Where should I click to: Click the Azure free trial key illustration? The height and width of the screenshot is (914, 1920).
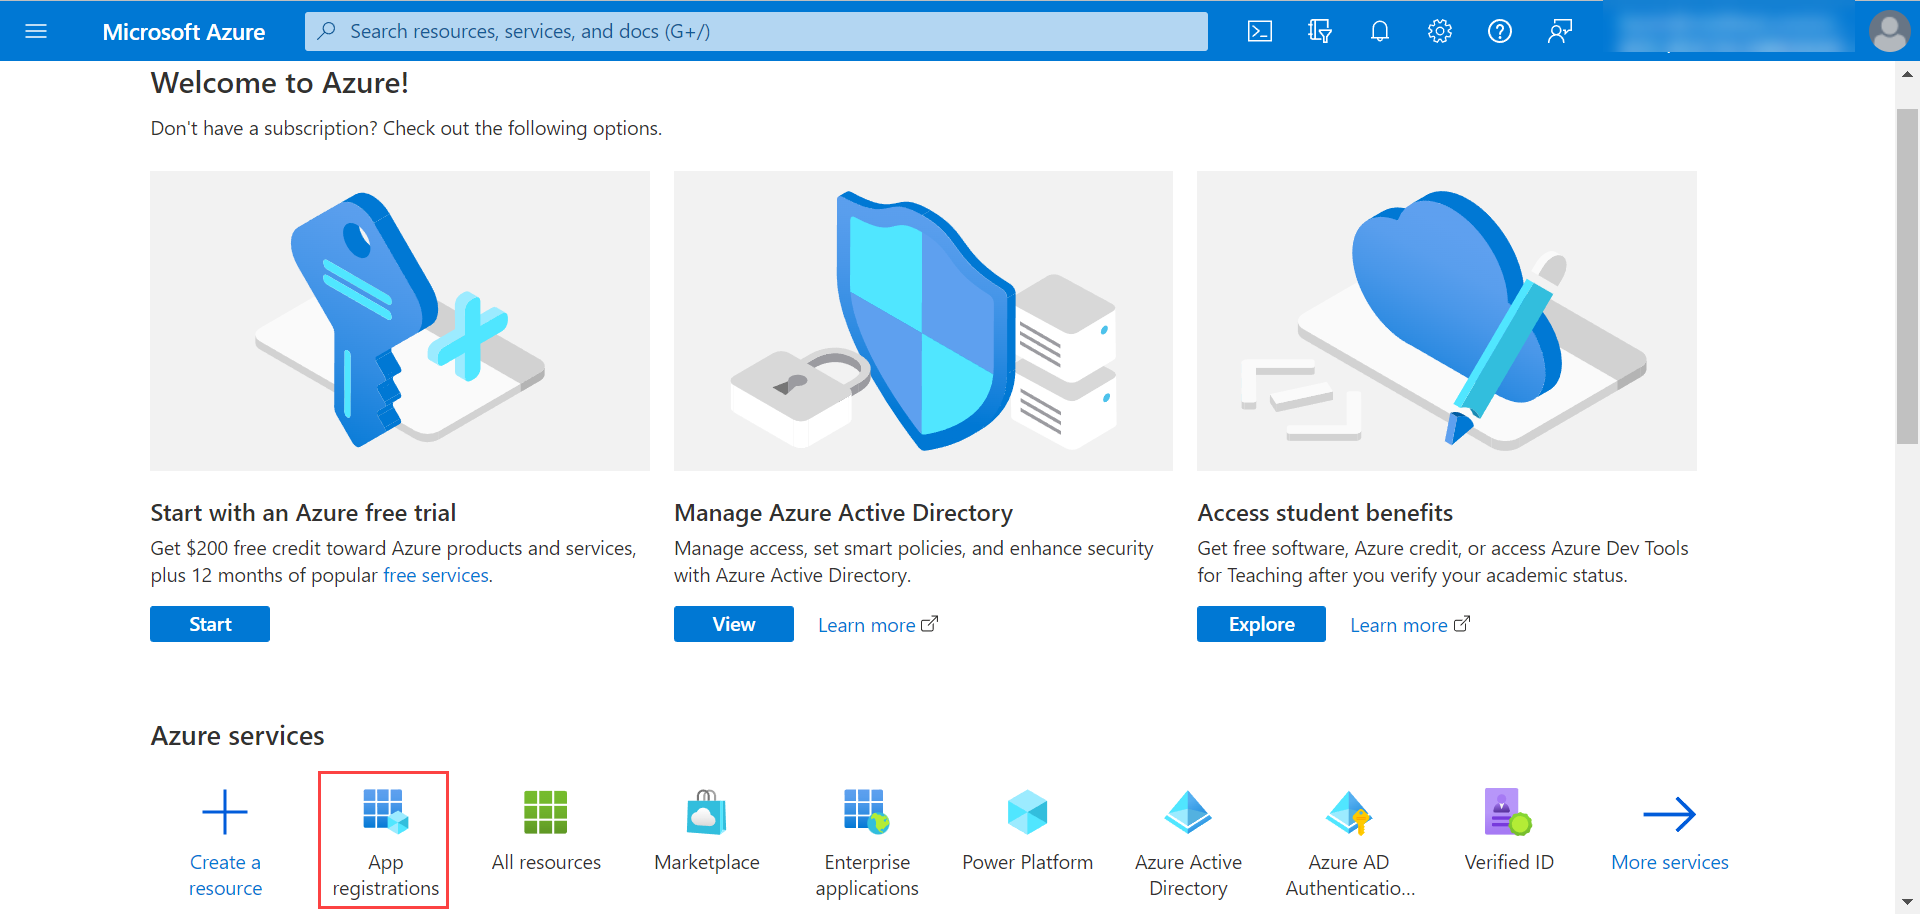tap(400, 320)
